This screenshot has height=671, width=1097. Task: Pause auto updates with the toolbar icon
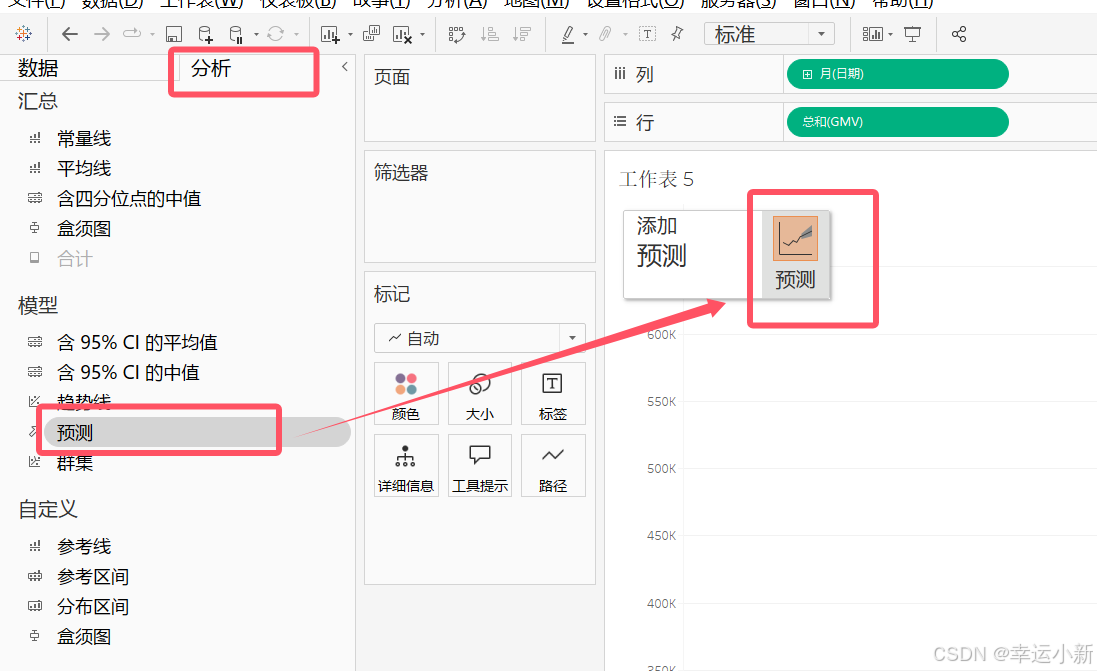point(236,34)
